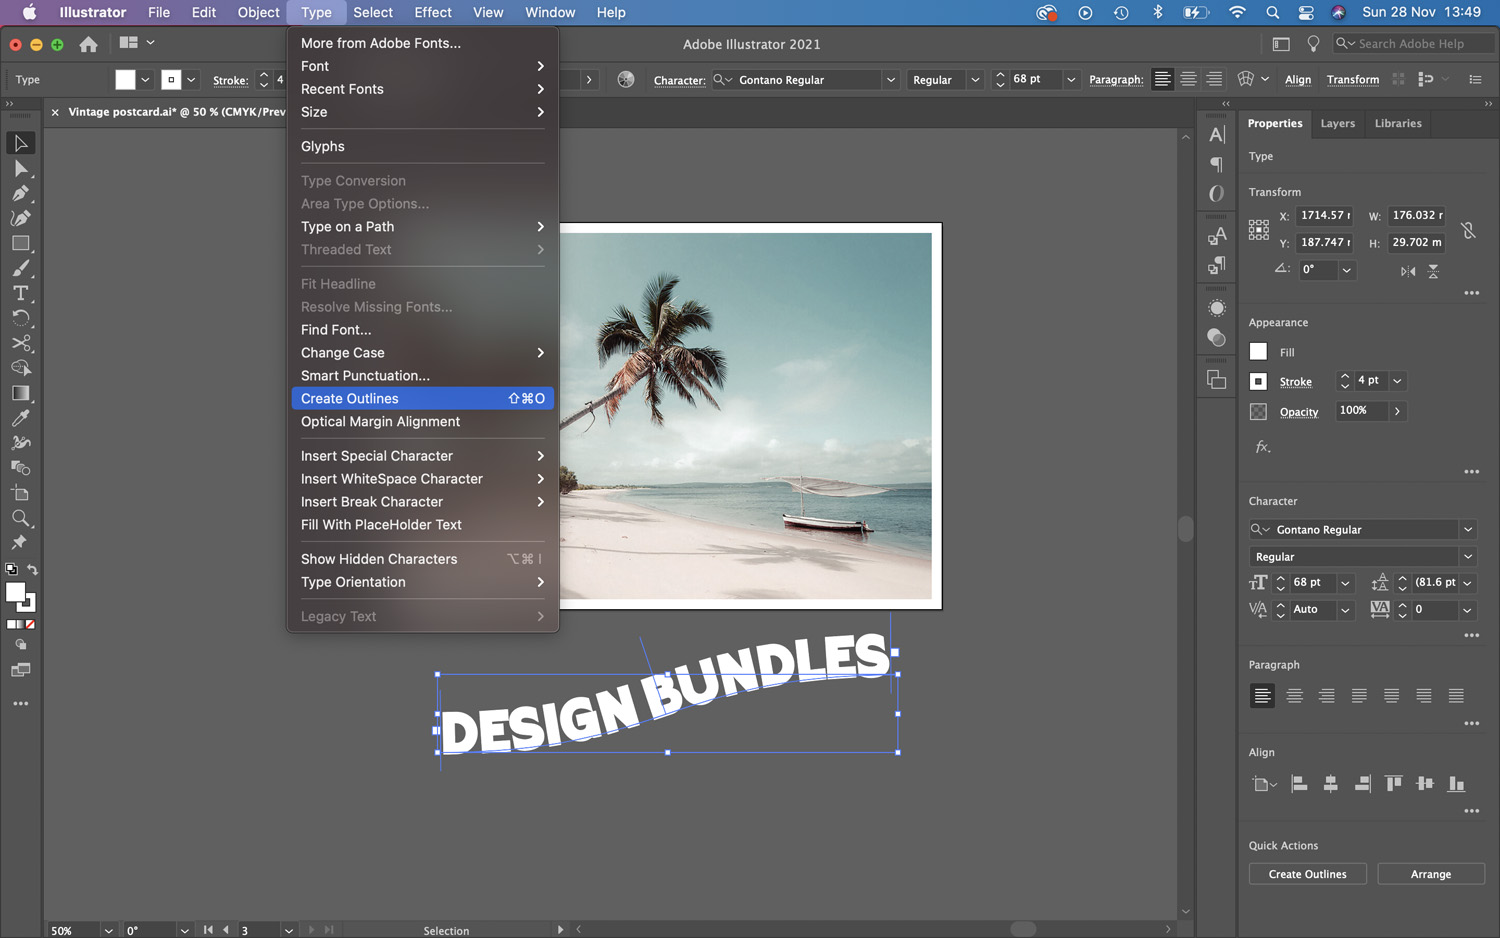Image resolution: width=1500 pixels, height=938 pixels.
Task: Set paragraph Align right in Properties
Action: (x=1327, y=695)
